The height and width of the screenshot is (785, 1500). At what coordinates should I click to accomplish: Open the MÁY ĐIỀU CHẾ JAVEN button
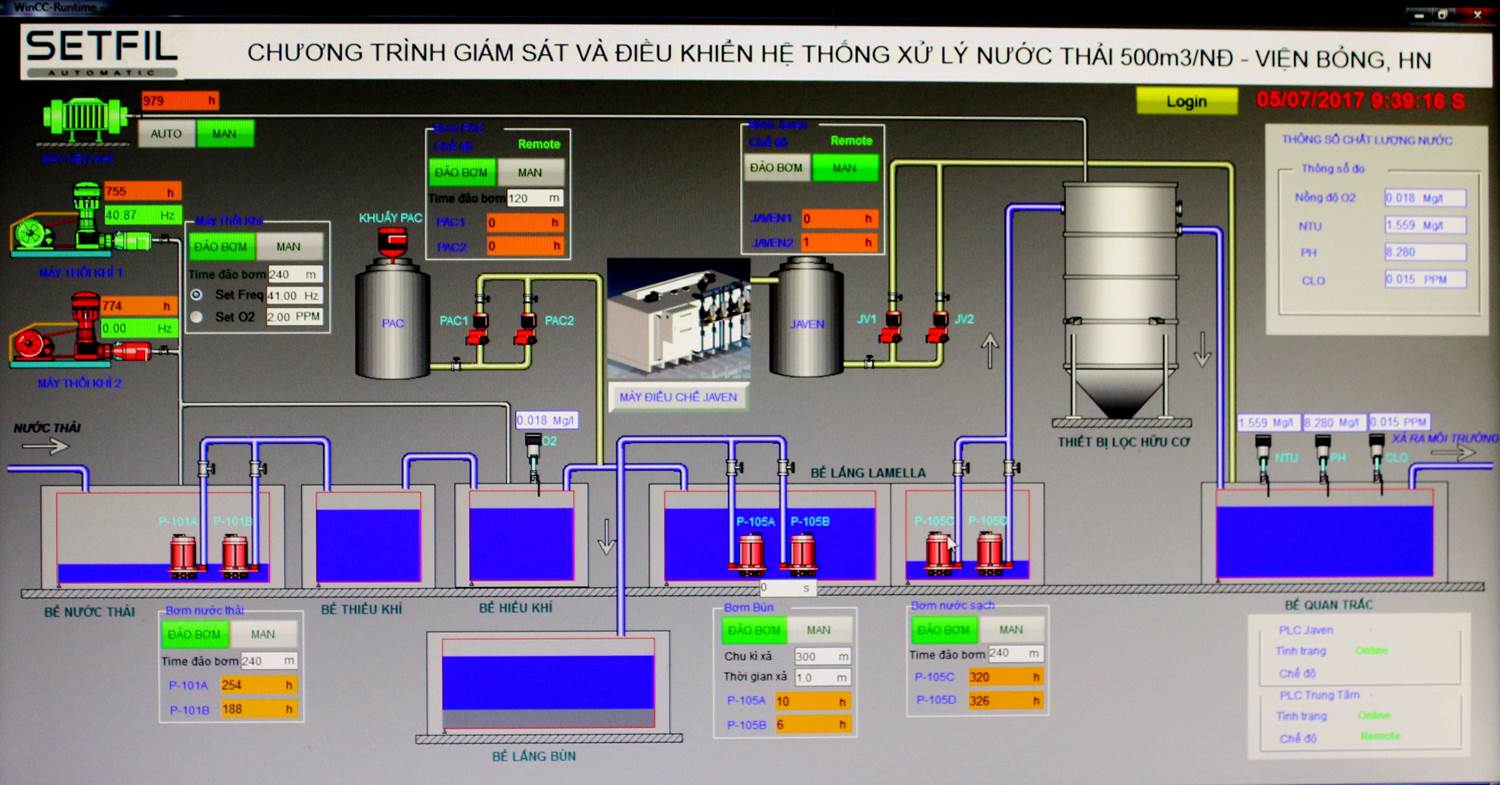[677, 397]
